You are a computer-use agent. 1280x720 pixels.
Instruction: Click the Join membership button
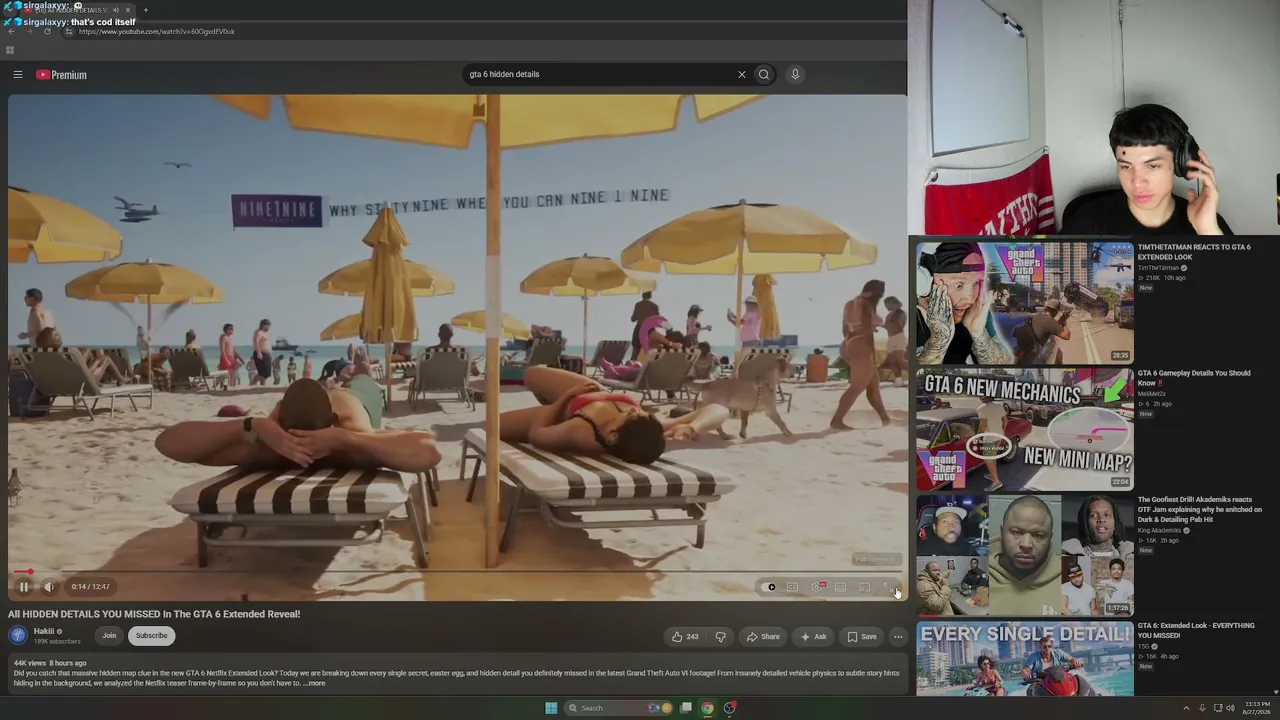coord(109,636)
